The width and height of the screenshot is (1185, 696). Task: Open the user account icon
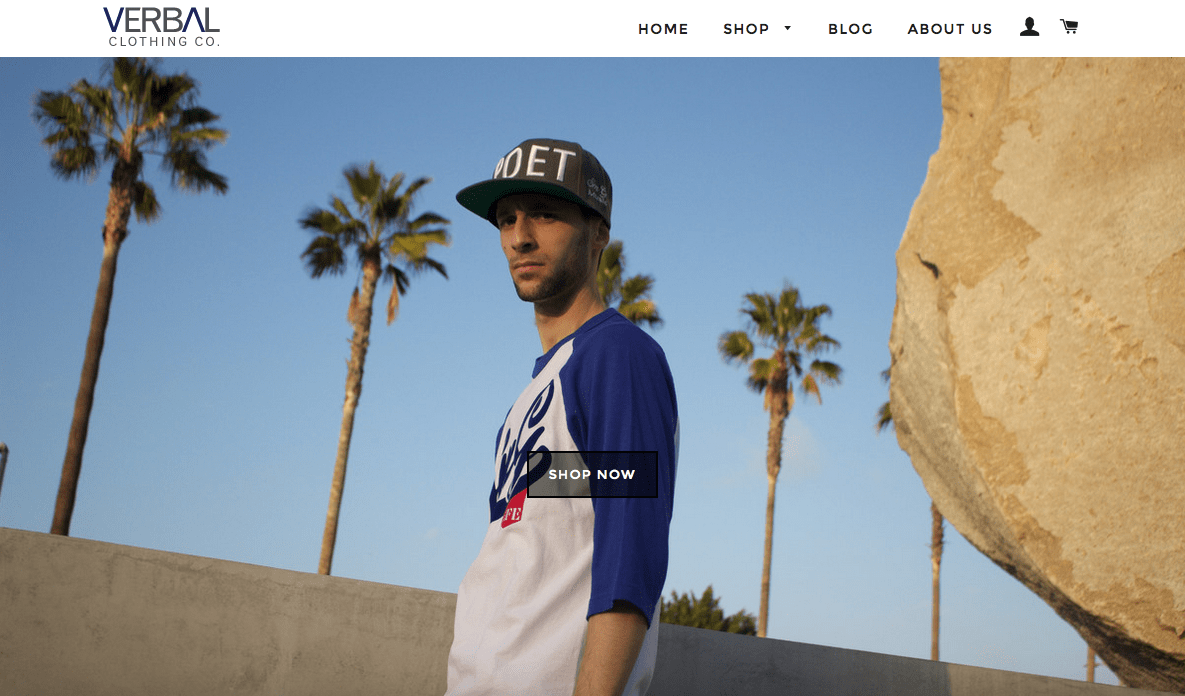point(1029,27)
